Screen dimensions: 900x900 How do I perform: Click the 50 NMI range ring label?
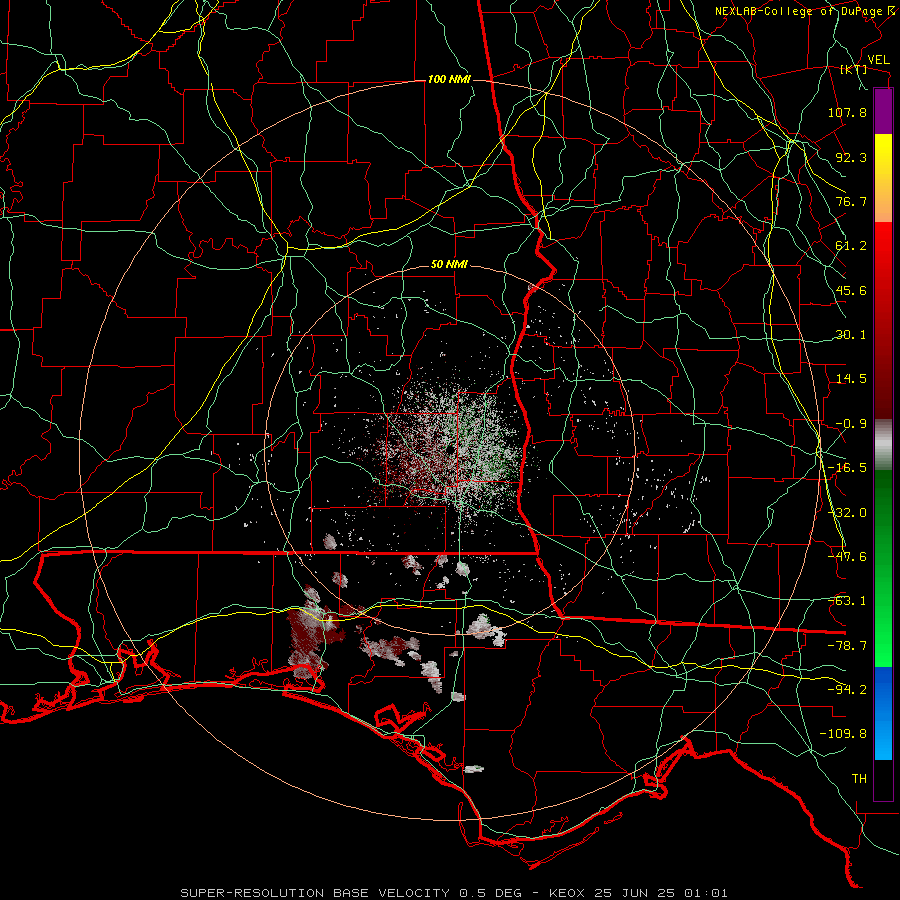point(449,265)
